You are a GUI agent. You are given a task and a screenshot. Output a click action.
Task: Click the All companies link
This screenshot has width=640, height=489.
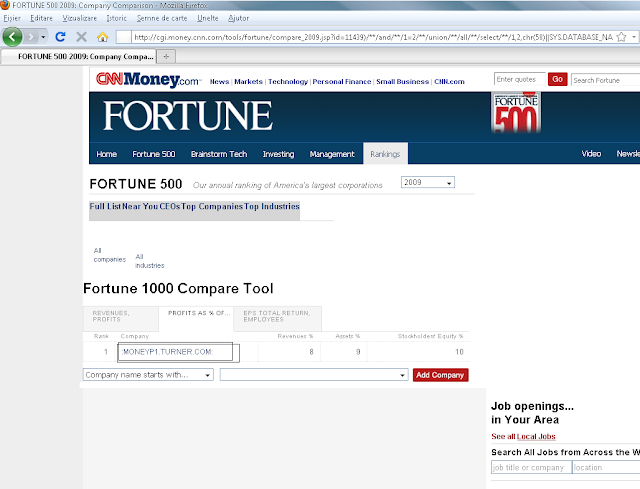[109, 255]
